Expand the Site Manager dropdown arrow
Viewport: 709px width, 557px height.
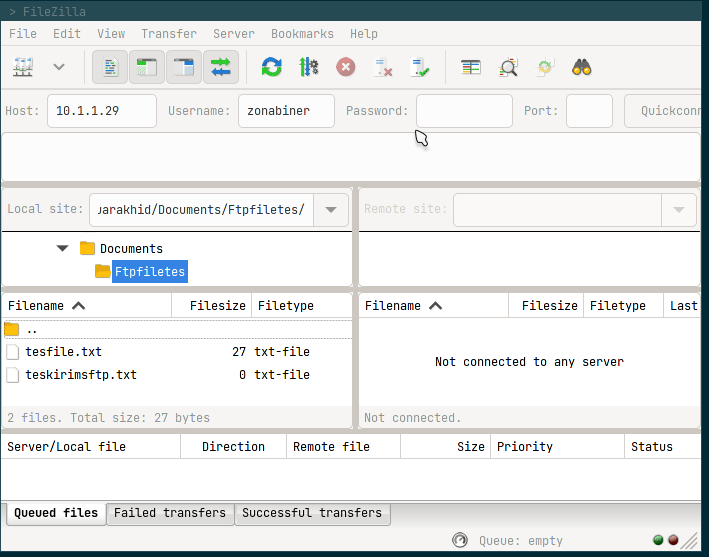click(59, 67)
